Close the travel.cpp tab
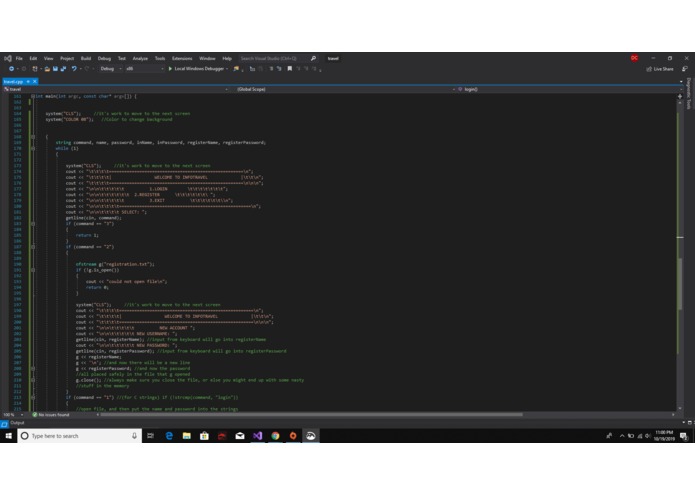This screenshot has width=695, height=494. [35, 82]
